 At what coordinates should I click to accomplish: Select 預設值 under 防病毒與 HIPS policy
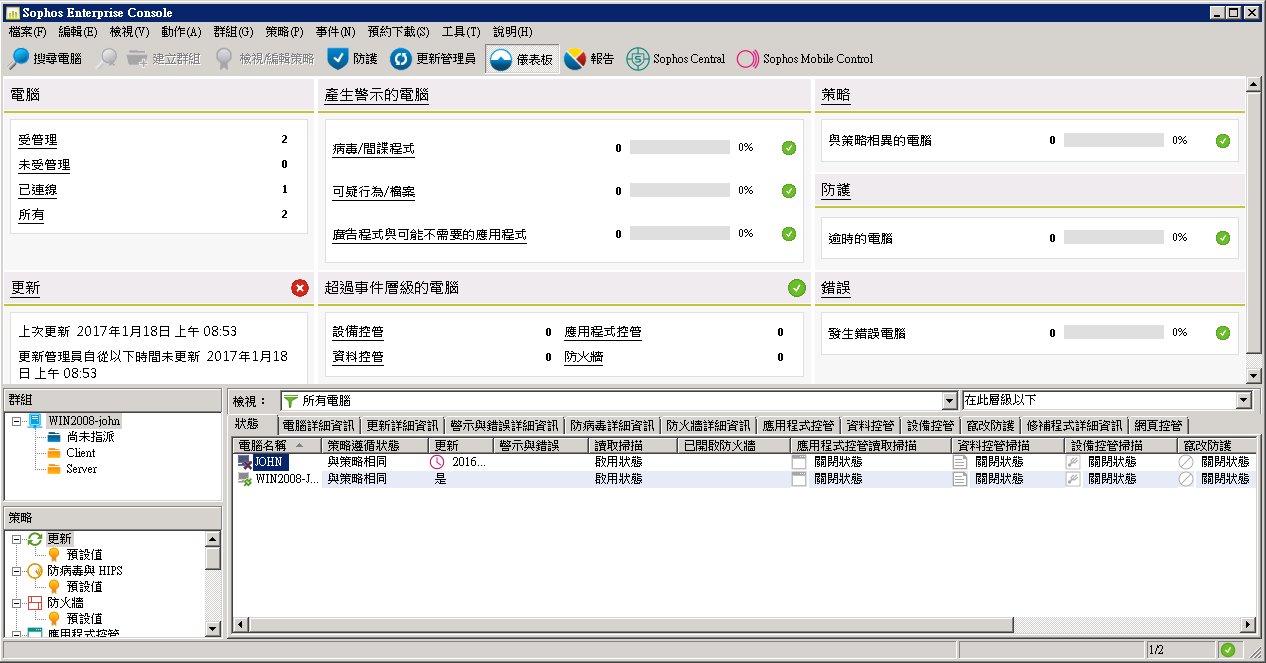pos(84,587)
